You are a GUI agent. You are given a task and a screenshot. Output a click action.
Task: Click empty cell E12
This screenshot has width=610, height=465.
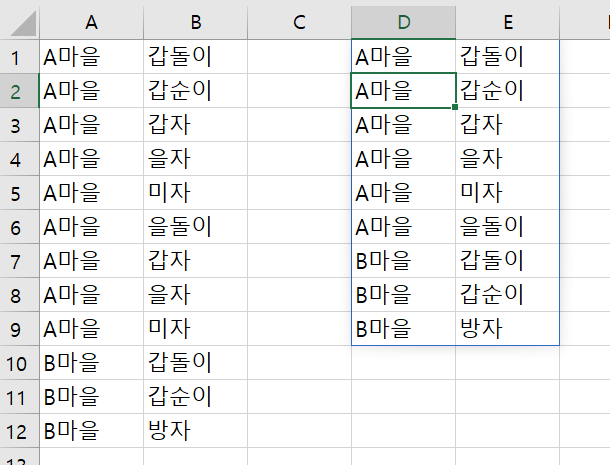pyautogui.click(x=508, y=431)
